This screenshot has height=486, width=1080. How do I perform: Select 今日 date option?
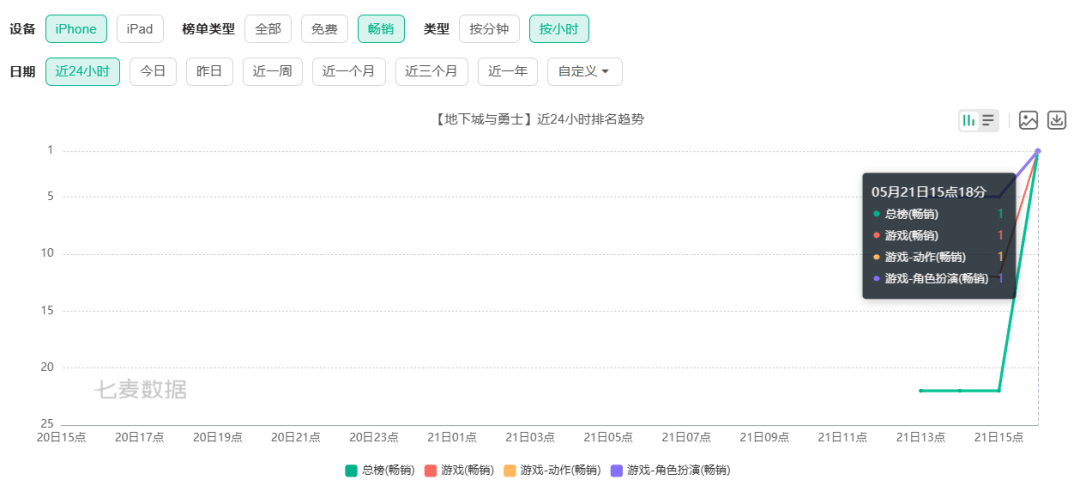pos(153,72)
